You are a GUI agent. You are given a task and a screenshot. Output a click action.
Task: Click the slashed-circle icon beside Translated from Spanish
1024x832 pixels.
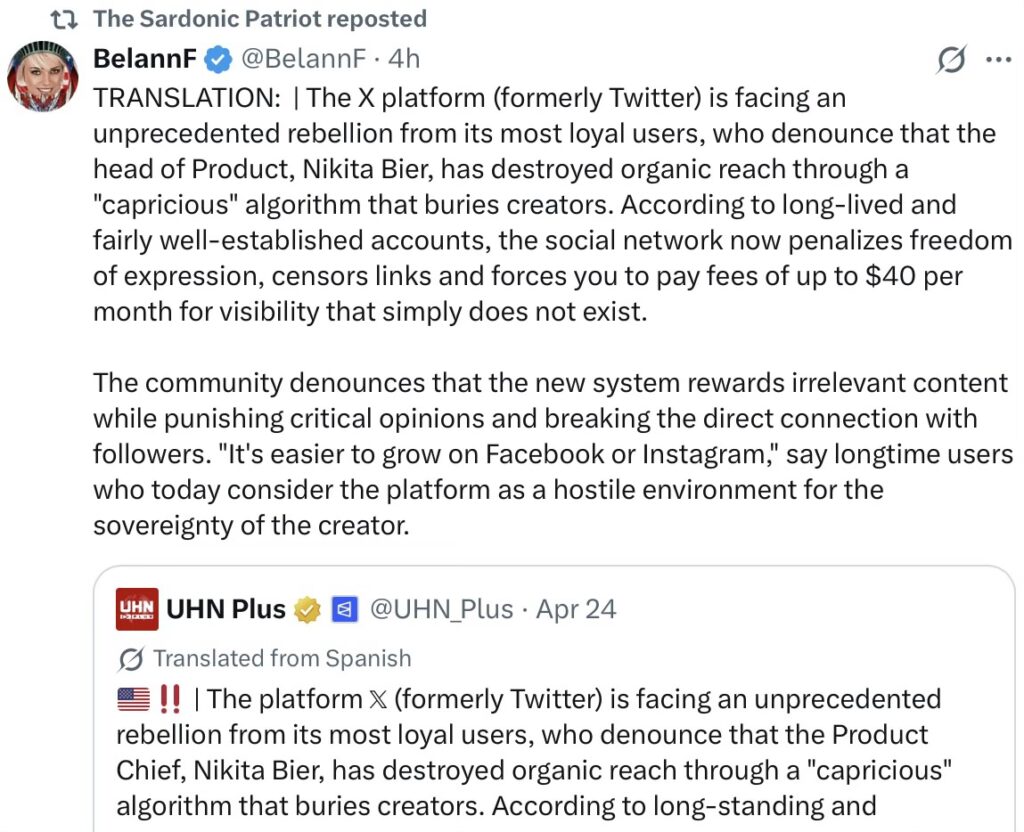130,659
